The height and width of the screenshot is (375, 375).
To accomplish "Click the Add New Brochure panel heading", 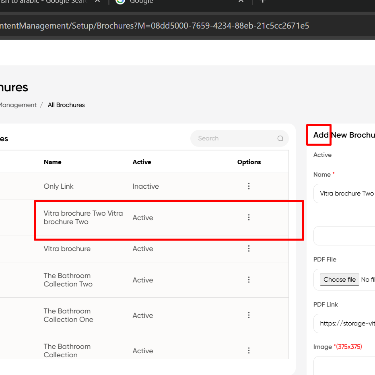I will tap(344, 135).
